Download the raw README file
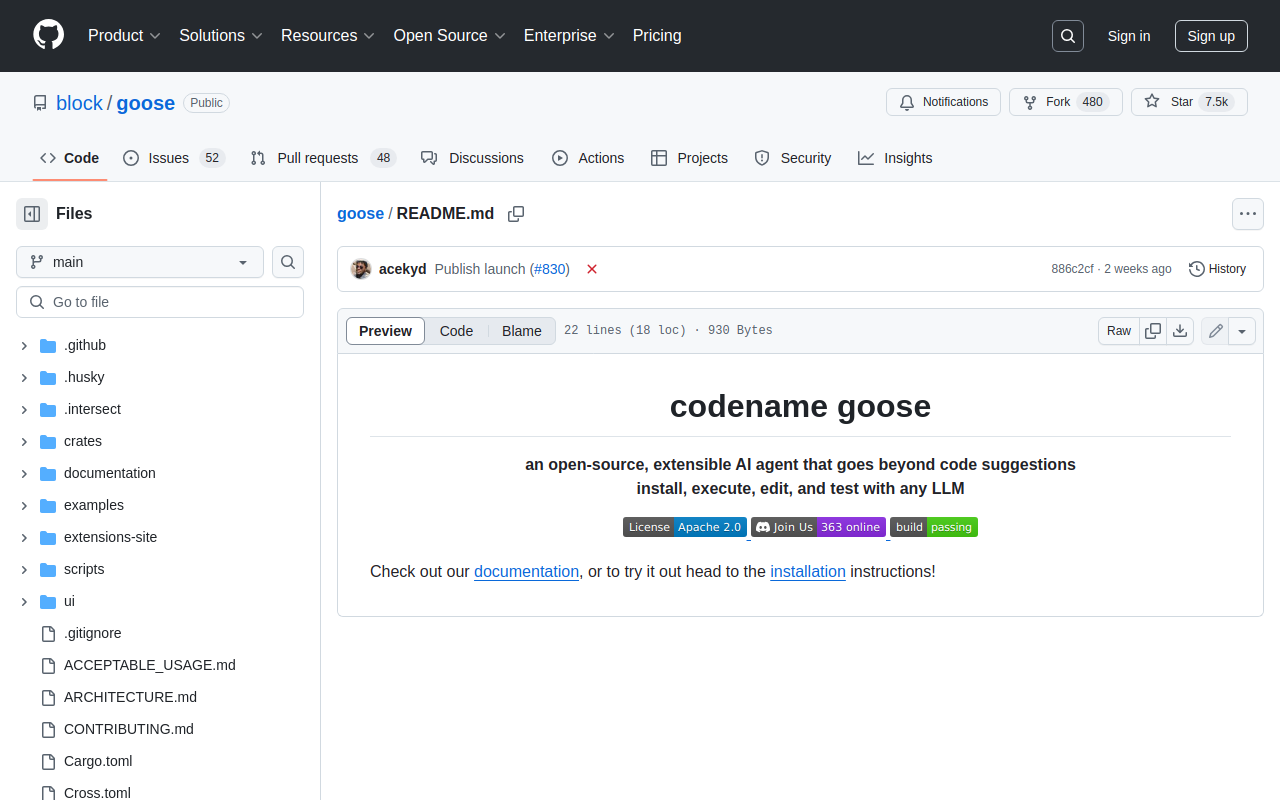 point(1180,331)
